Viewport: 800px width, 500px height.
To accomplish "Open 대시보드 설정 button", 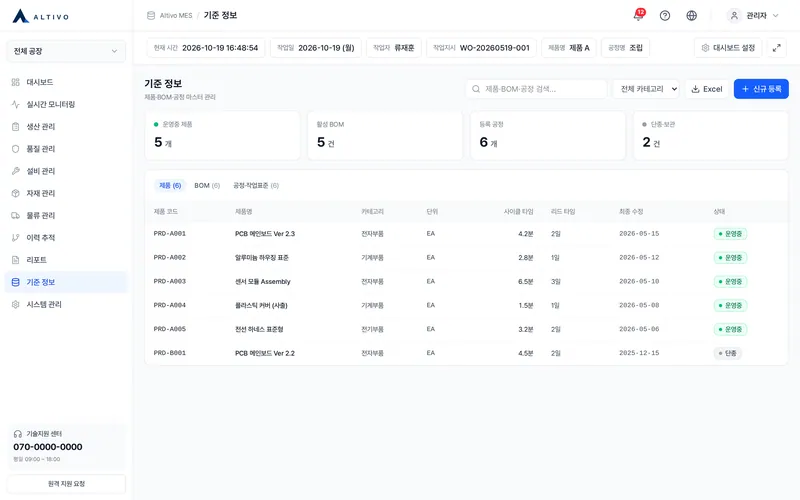I will click(x=728, y=48).
